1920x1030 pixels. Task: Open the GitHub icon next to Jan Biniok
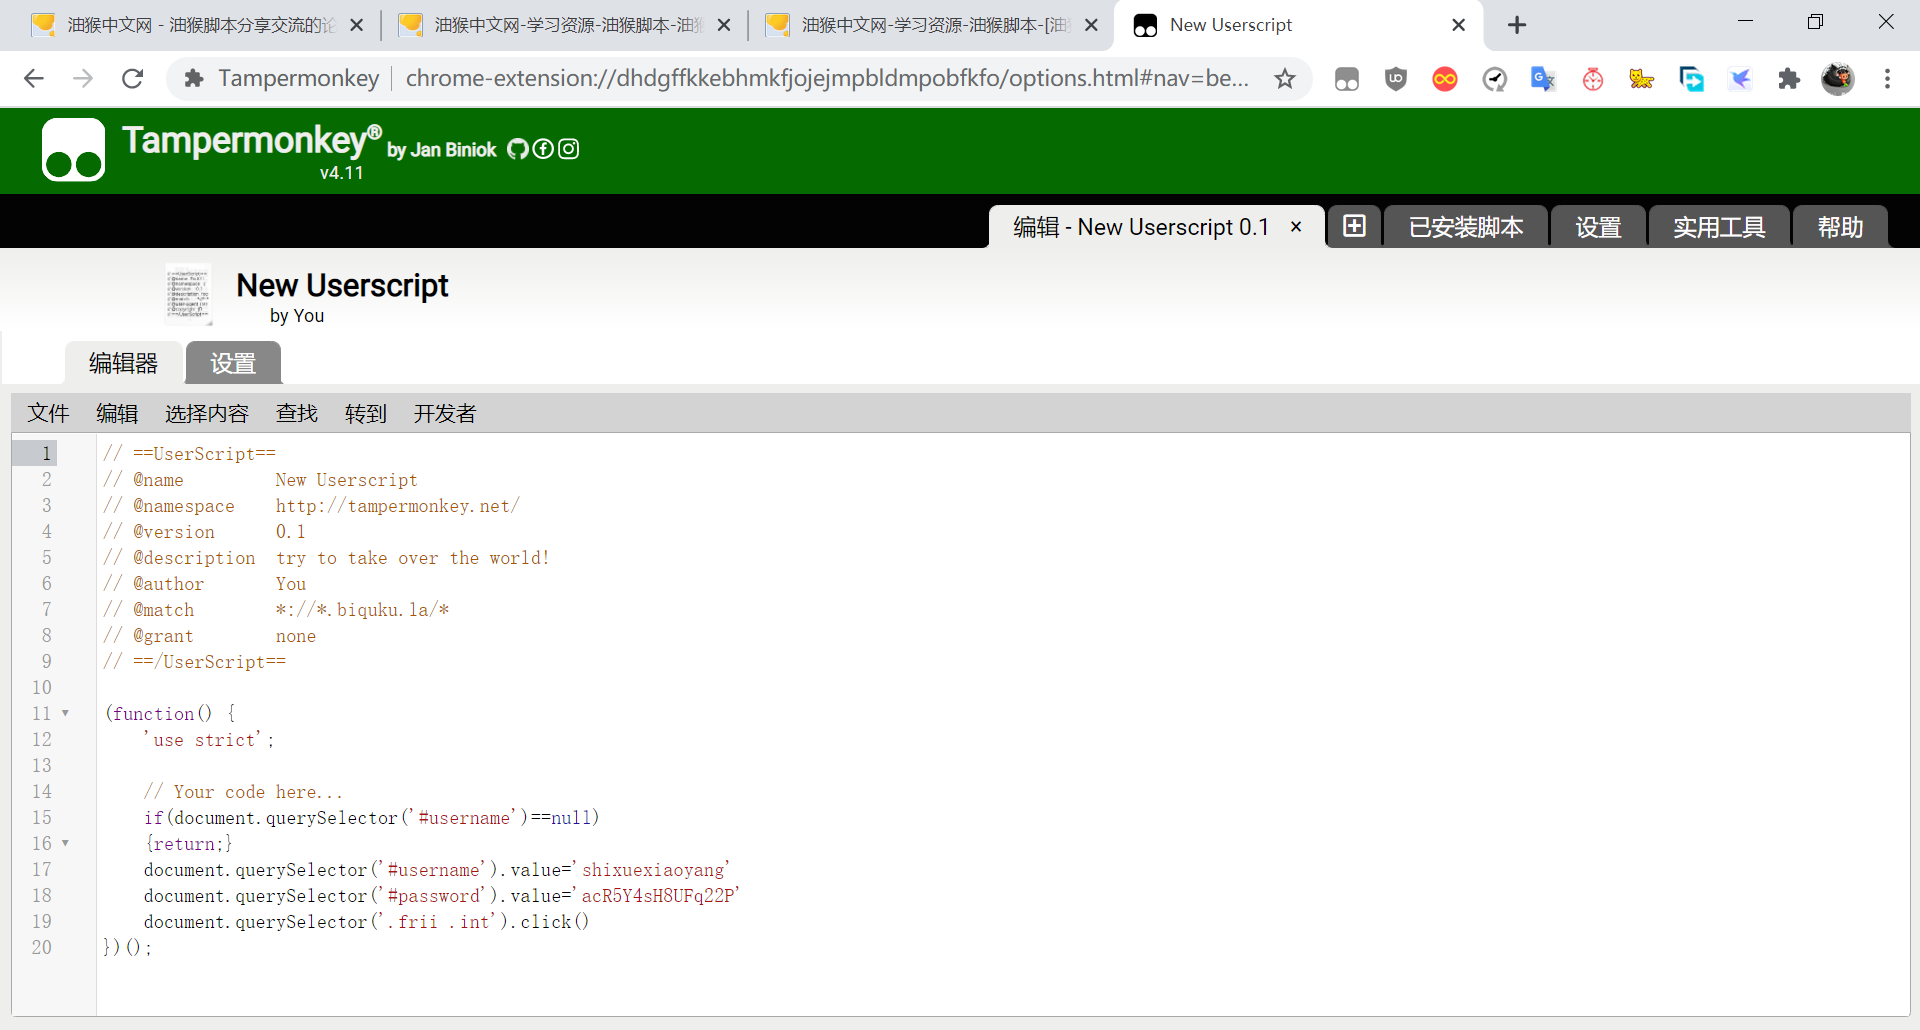coord(518,149)
